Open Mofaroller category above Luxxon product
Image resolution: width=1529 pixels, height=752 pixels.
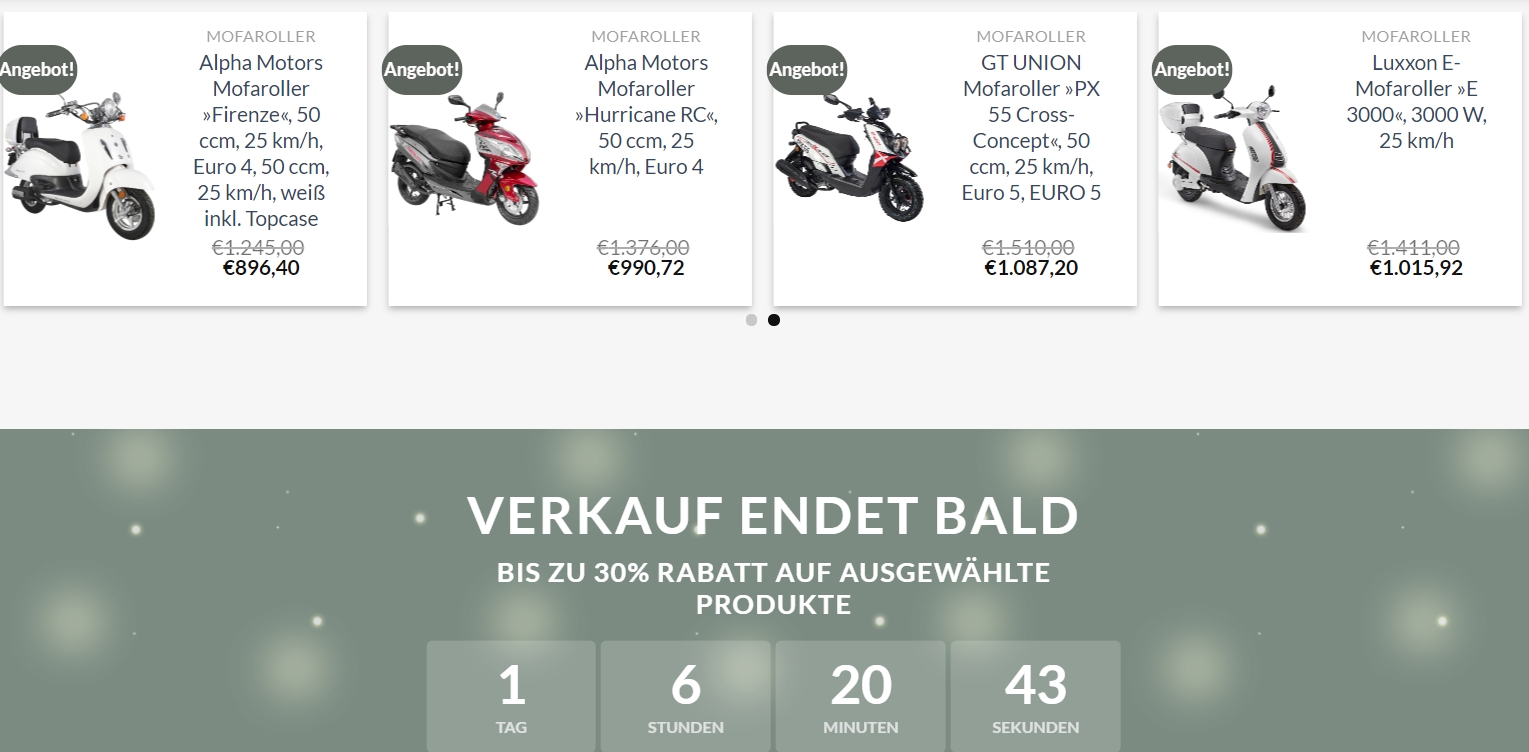1416,36
